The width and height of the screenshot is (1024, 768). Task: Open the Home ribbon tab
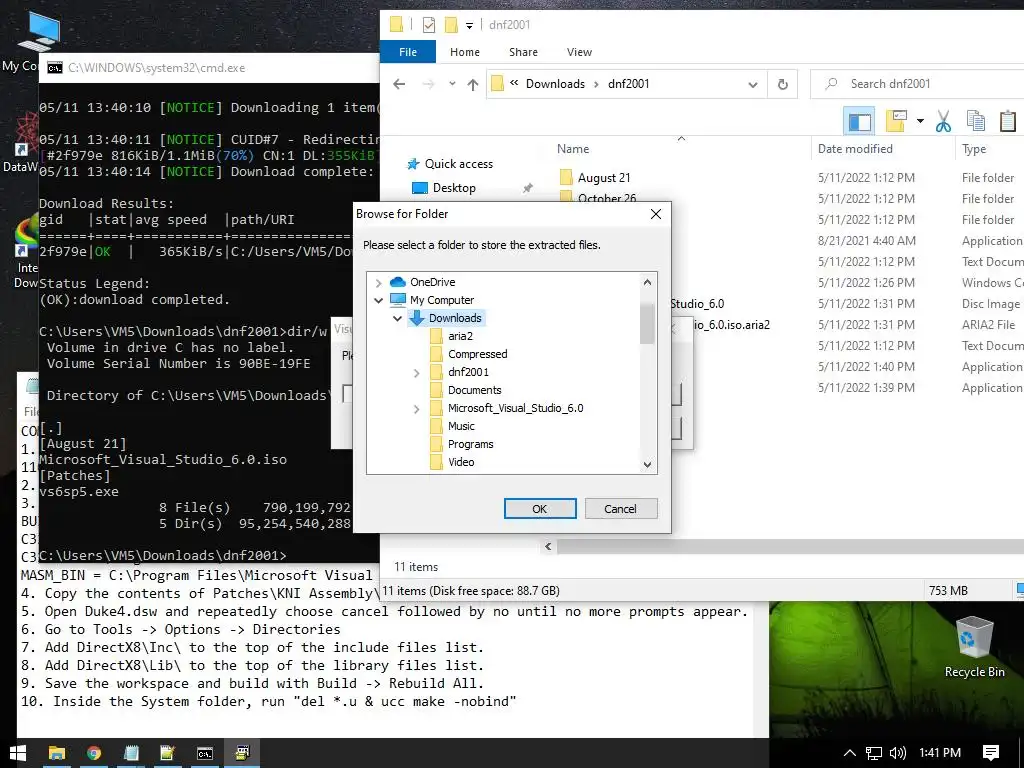[464, 52]
